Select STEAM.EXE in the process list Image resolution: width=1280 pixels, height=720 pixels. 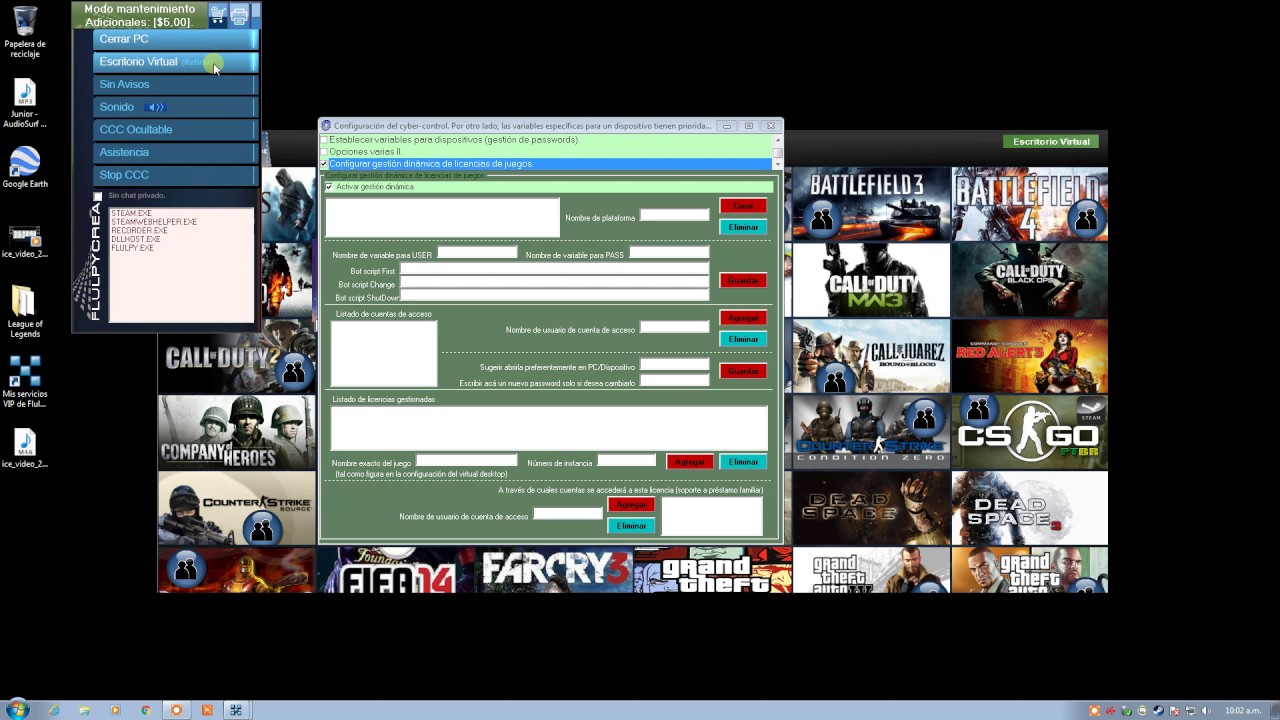[x=131, y=213]
